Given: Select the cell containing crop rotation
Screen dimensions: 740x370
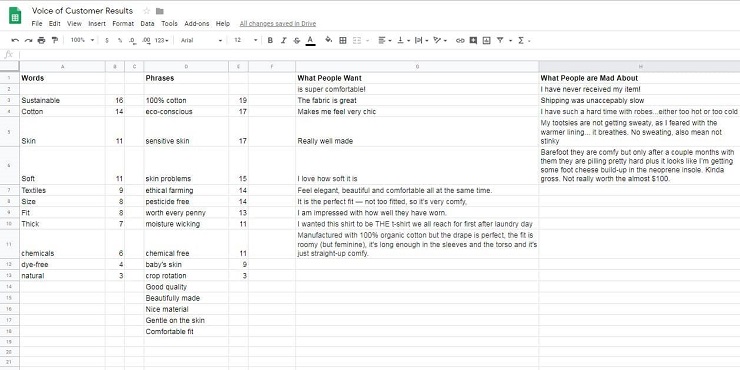Looking at the screenshot, I should 186,276.
